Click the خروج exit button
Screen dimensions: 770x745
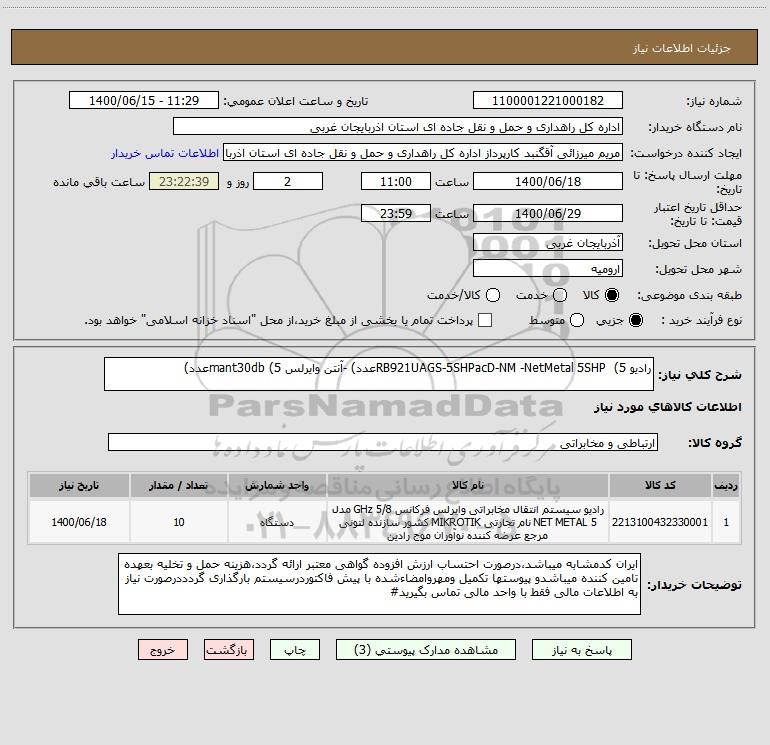click(163, 650)
